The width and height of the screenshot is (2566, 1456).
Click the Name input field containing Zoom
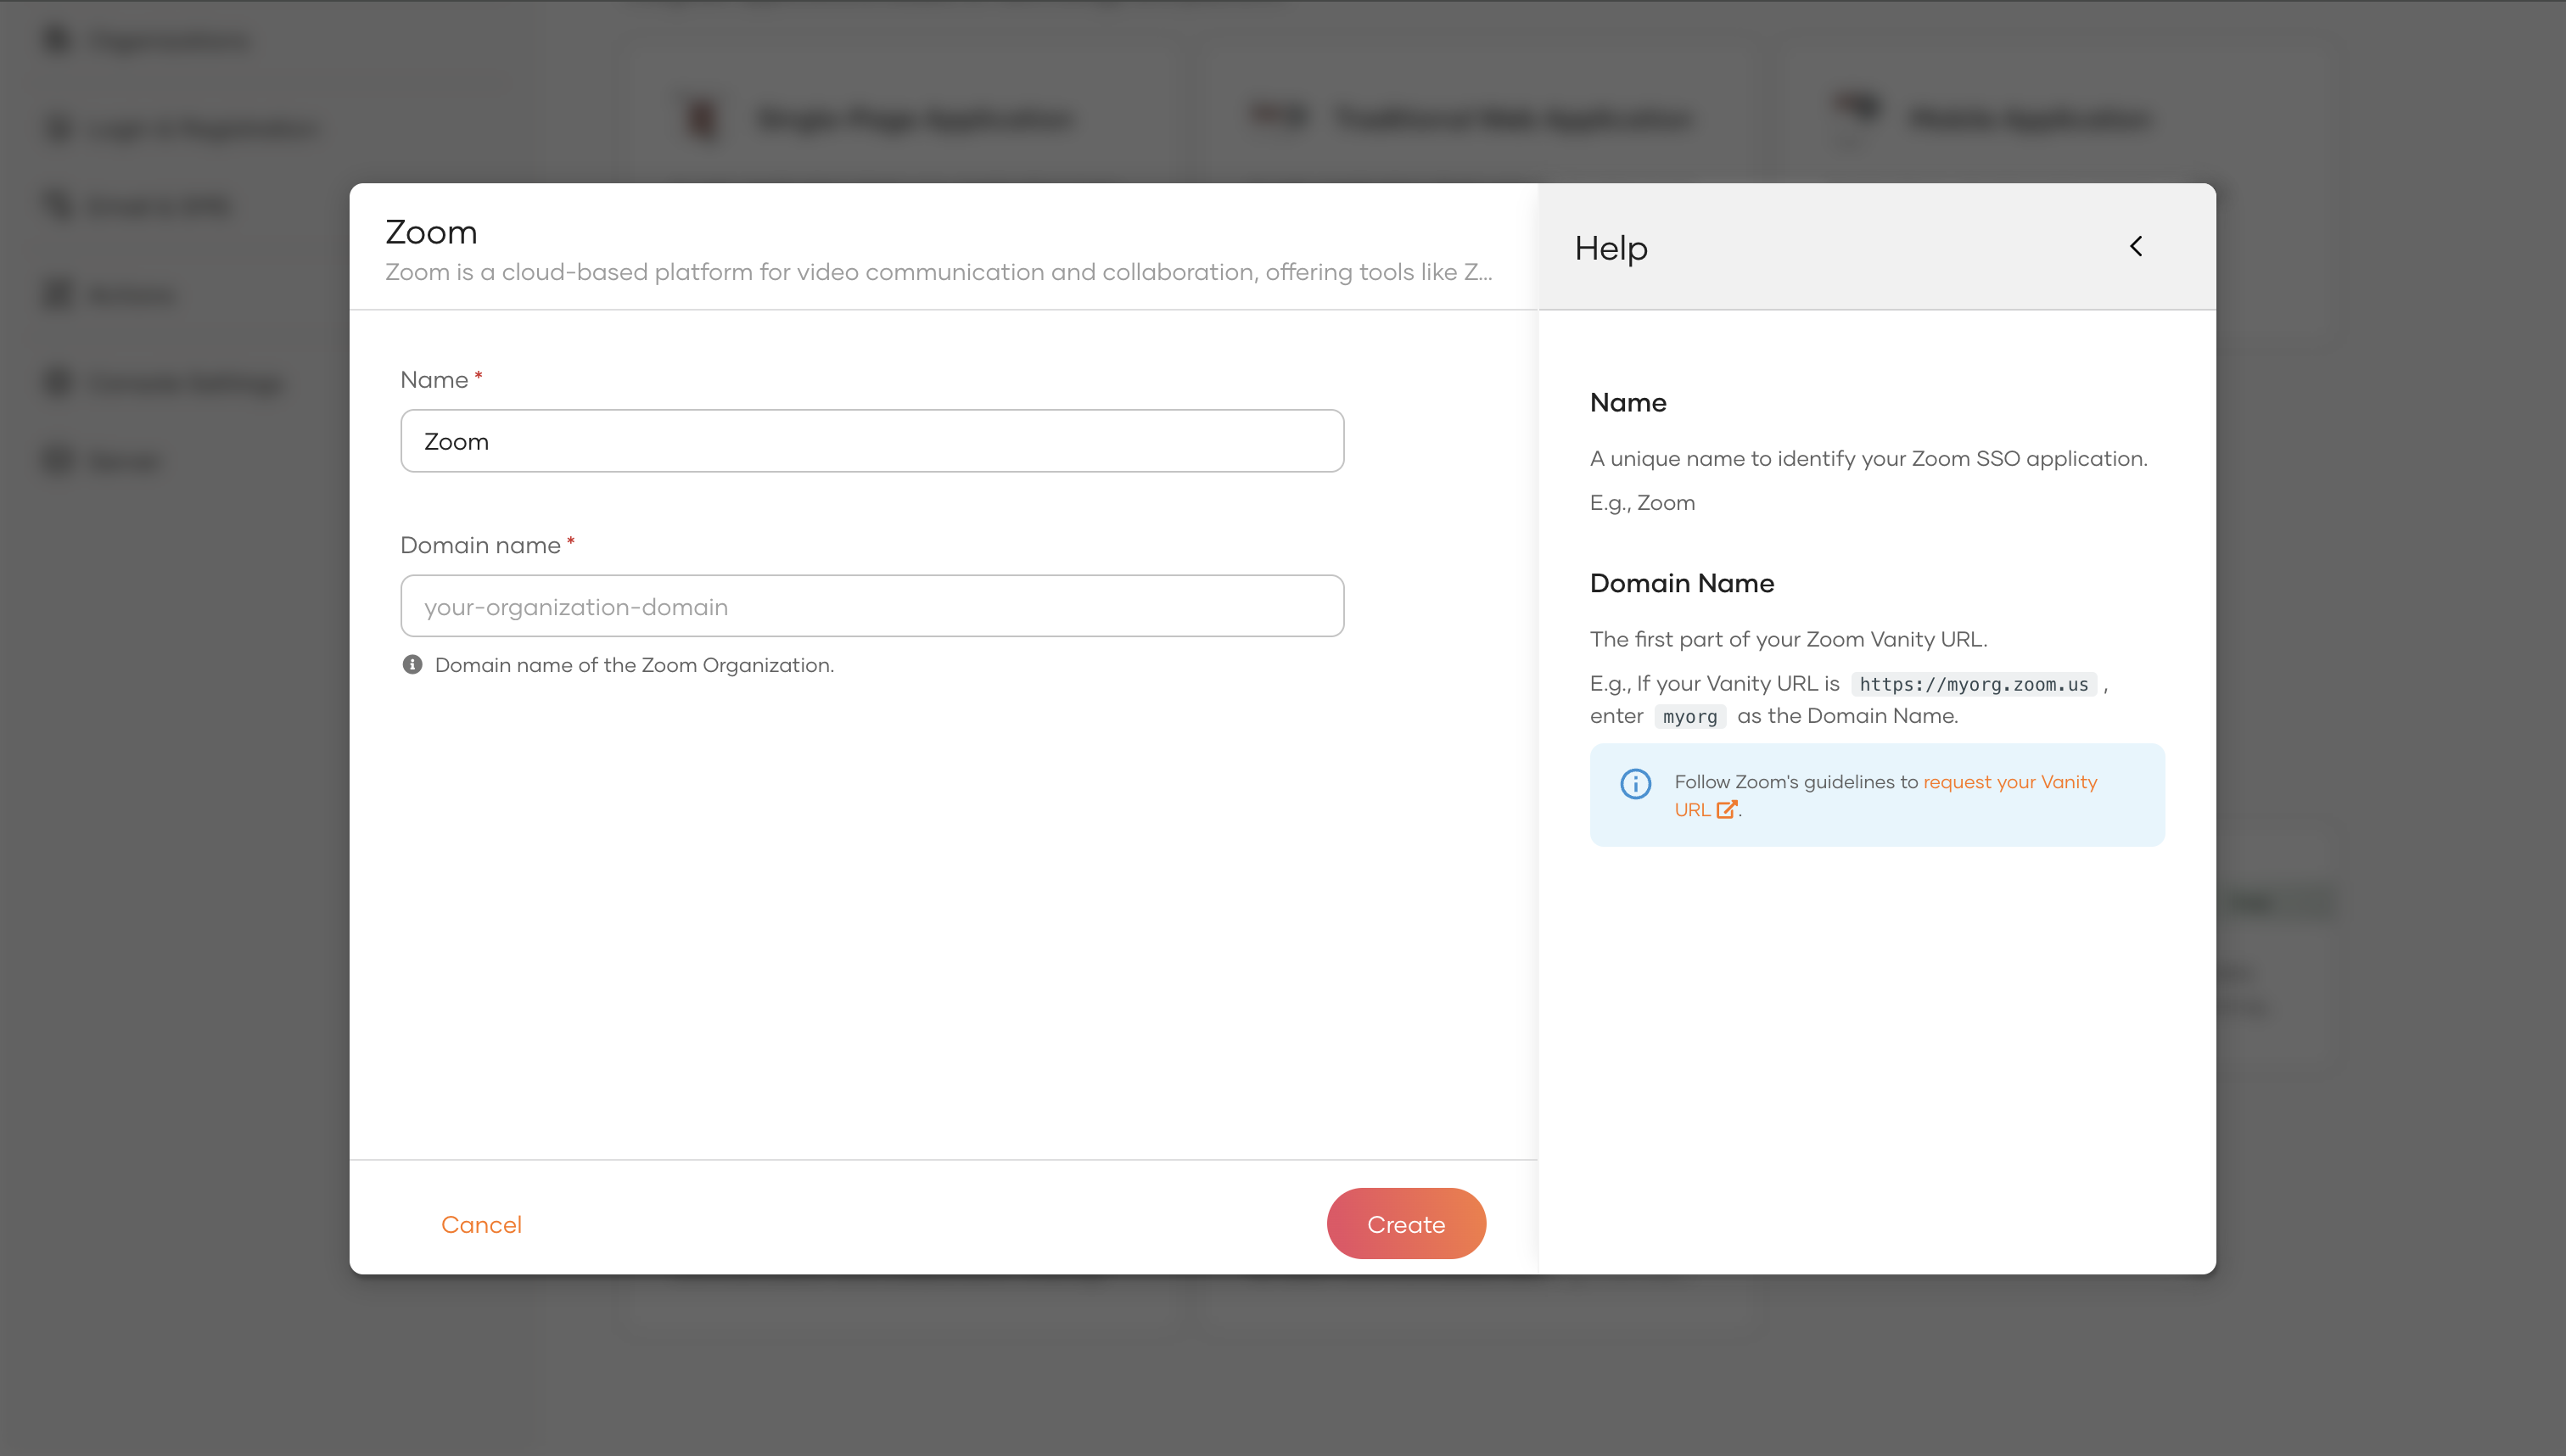click(872, 441)
